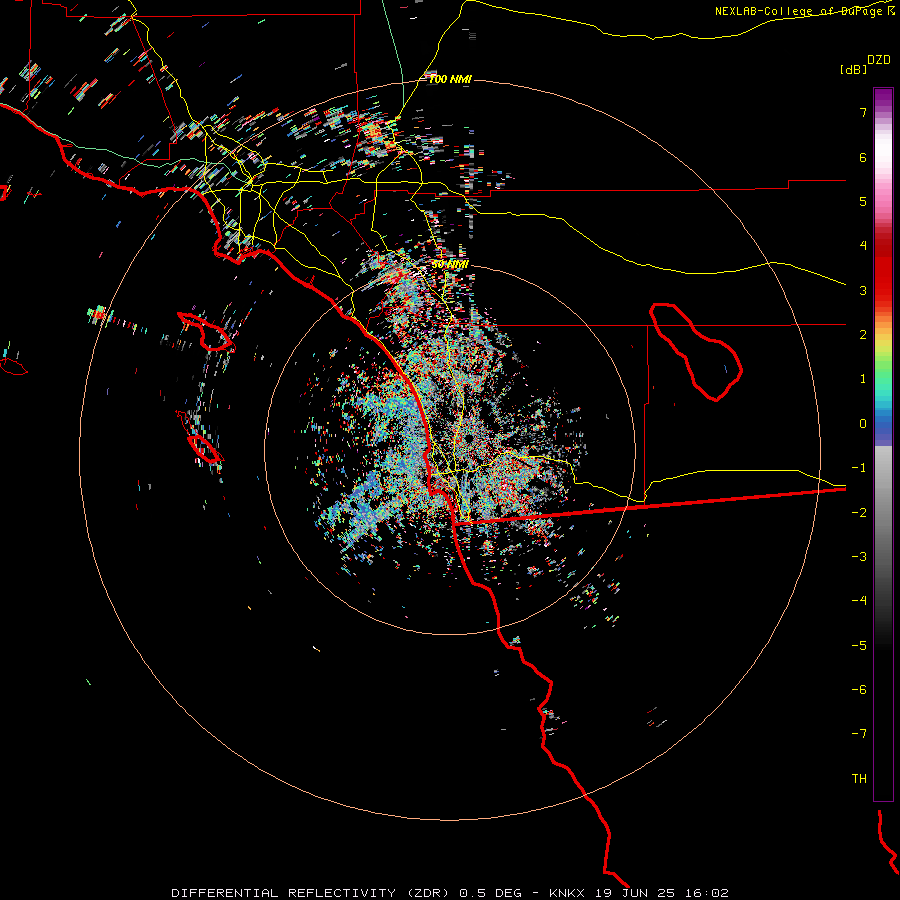Click the scale value 7 on the legend
The image size is (900, 900).
point(863,112)
